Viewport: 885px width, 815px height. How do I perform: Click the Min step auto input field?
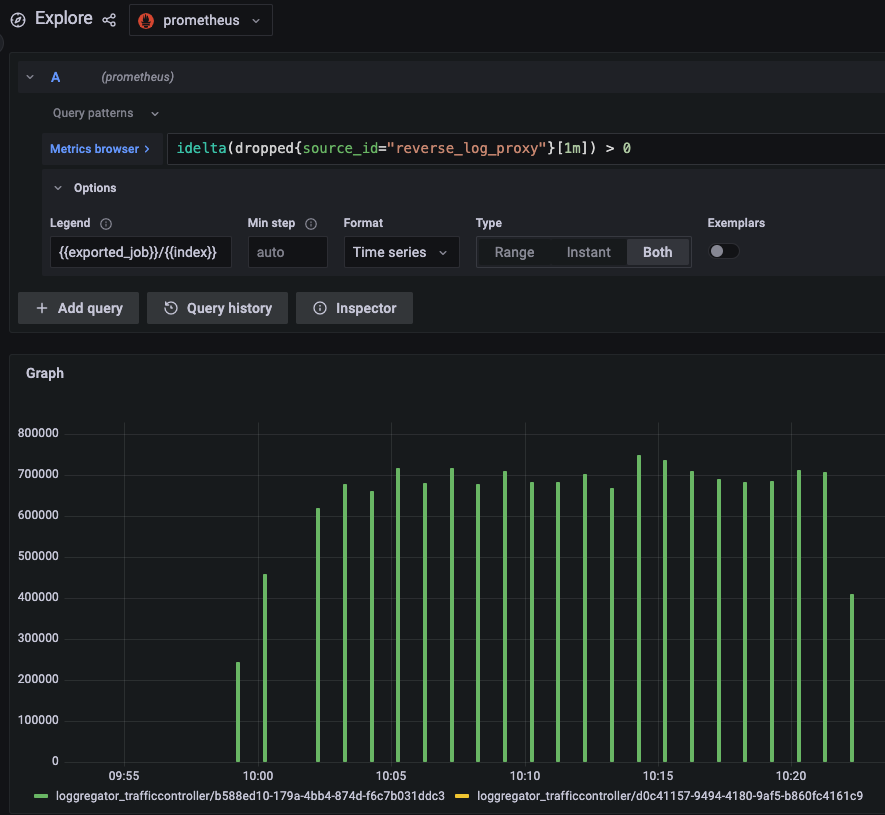(287, 252)
